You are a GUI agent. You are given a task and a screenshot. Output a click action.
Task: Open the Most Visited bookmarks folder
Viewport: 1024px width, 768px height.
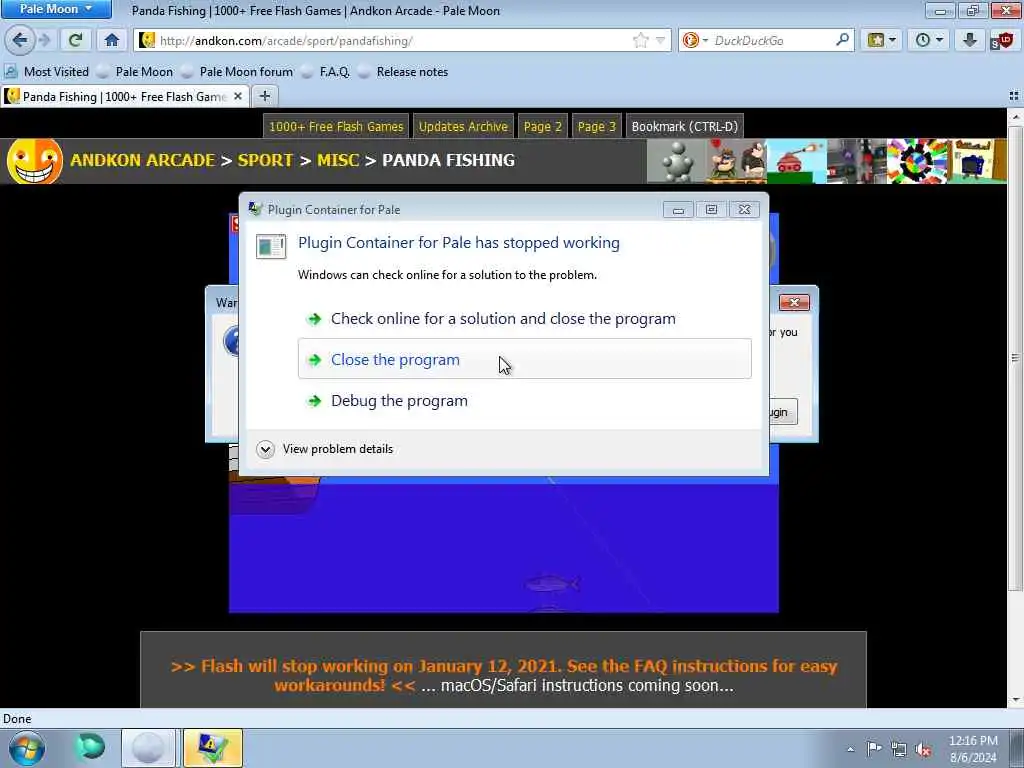[46, 72]
